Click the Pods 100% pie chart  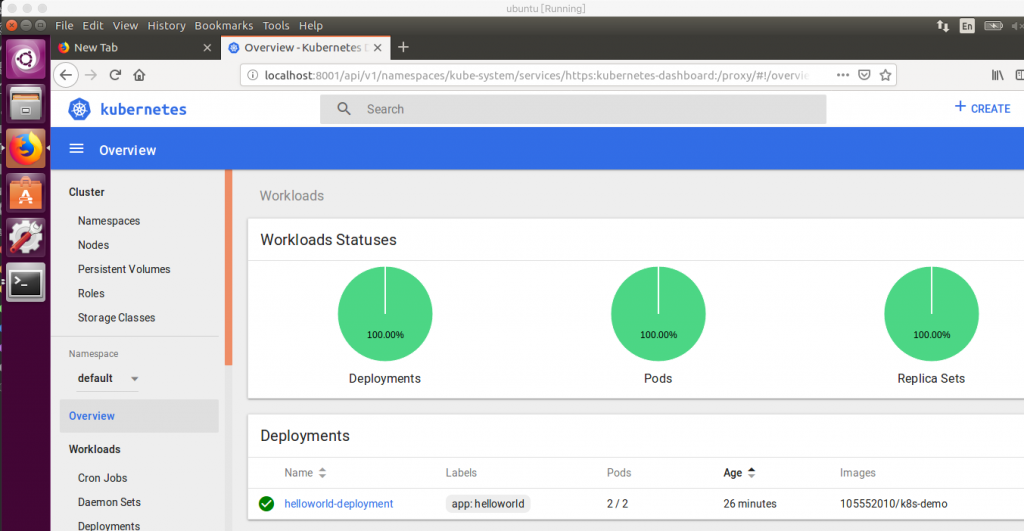pyautogui.click(x=658, y=314)
